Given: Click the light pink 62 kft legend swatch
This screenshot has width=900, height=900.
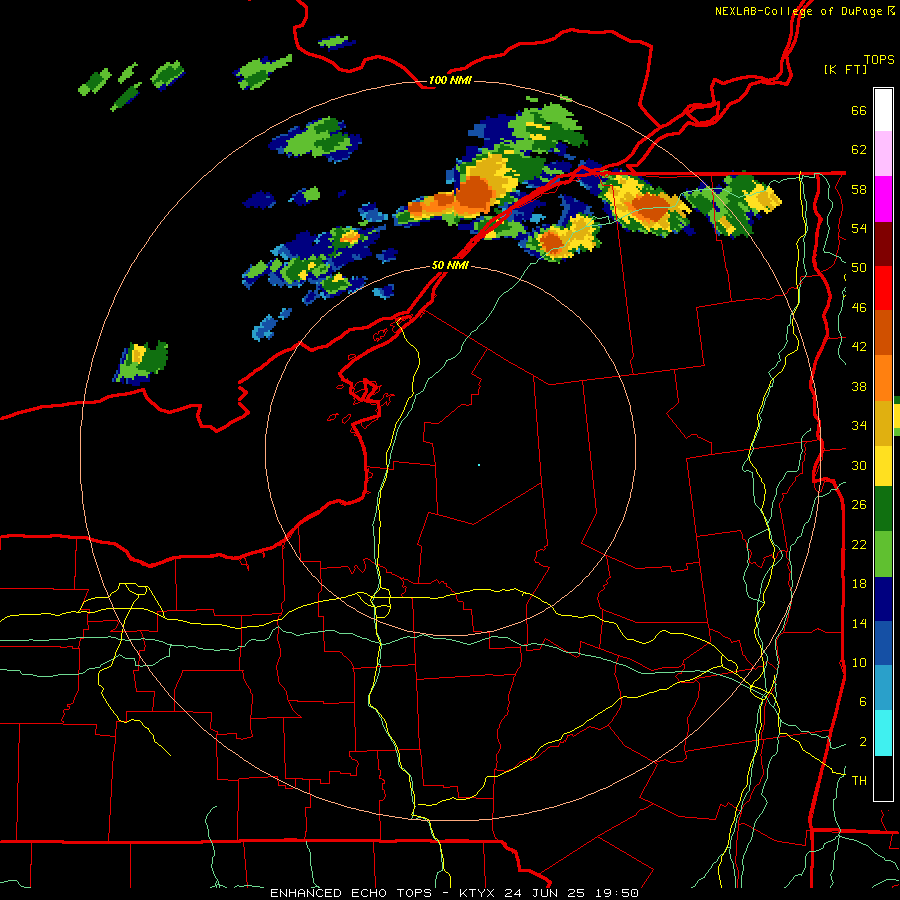Looking at the screenshot, I should tap(883, 153).
